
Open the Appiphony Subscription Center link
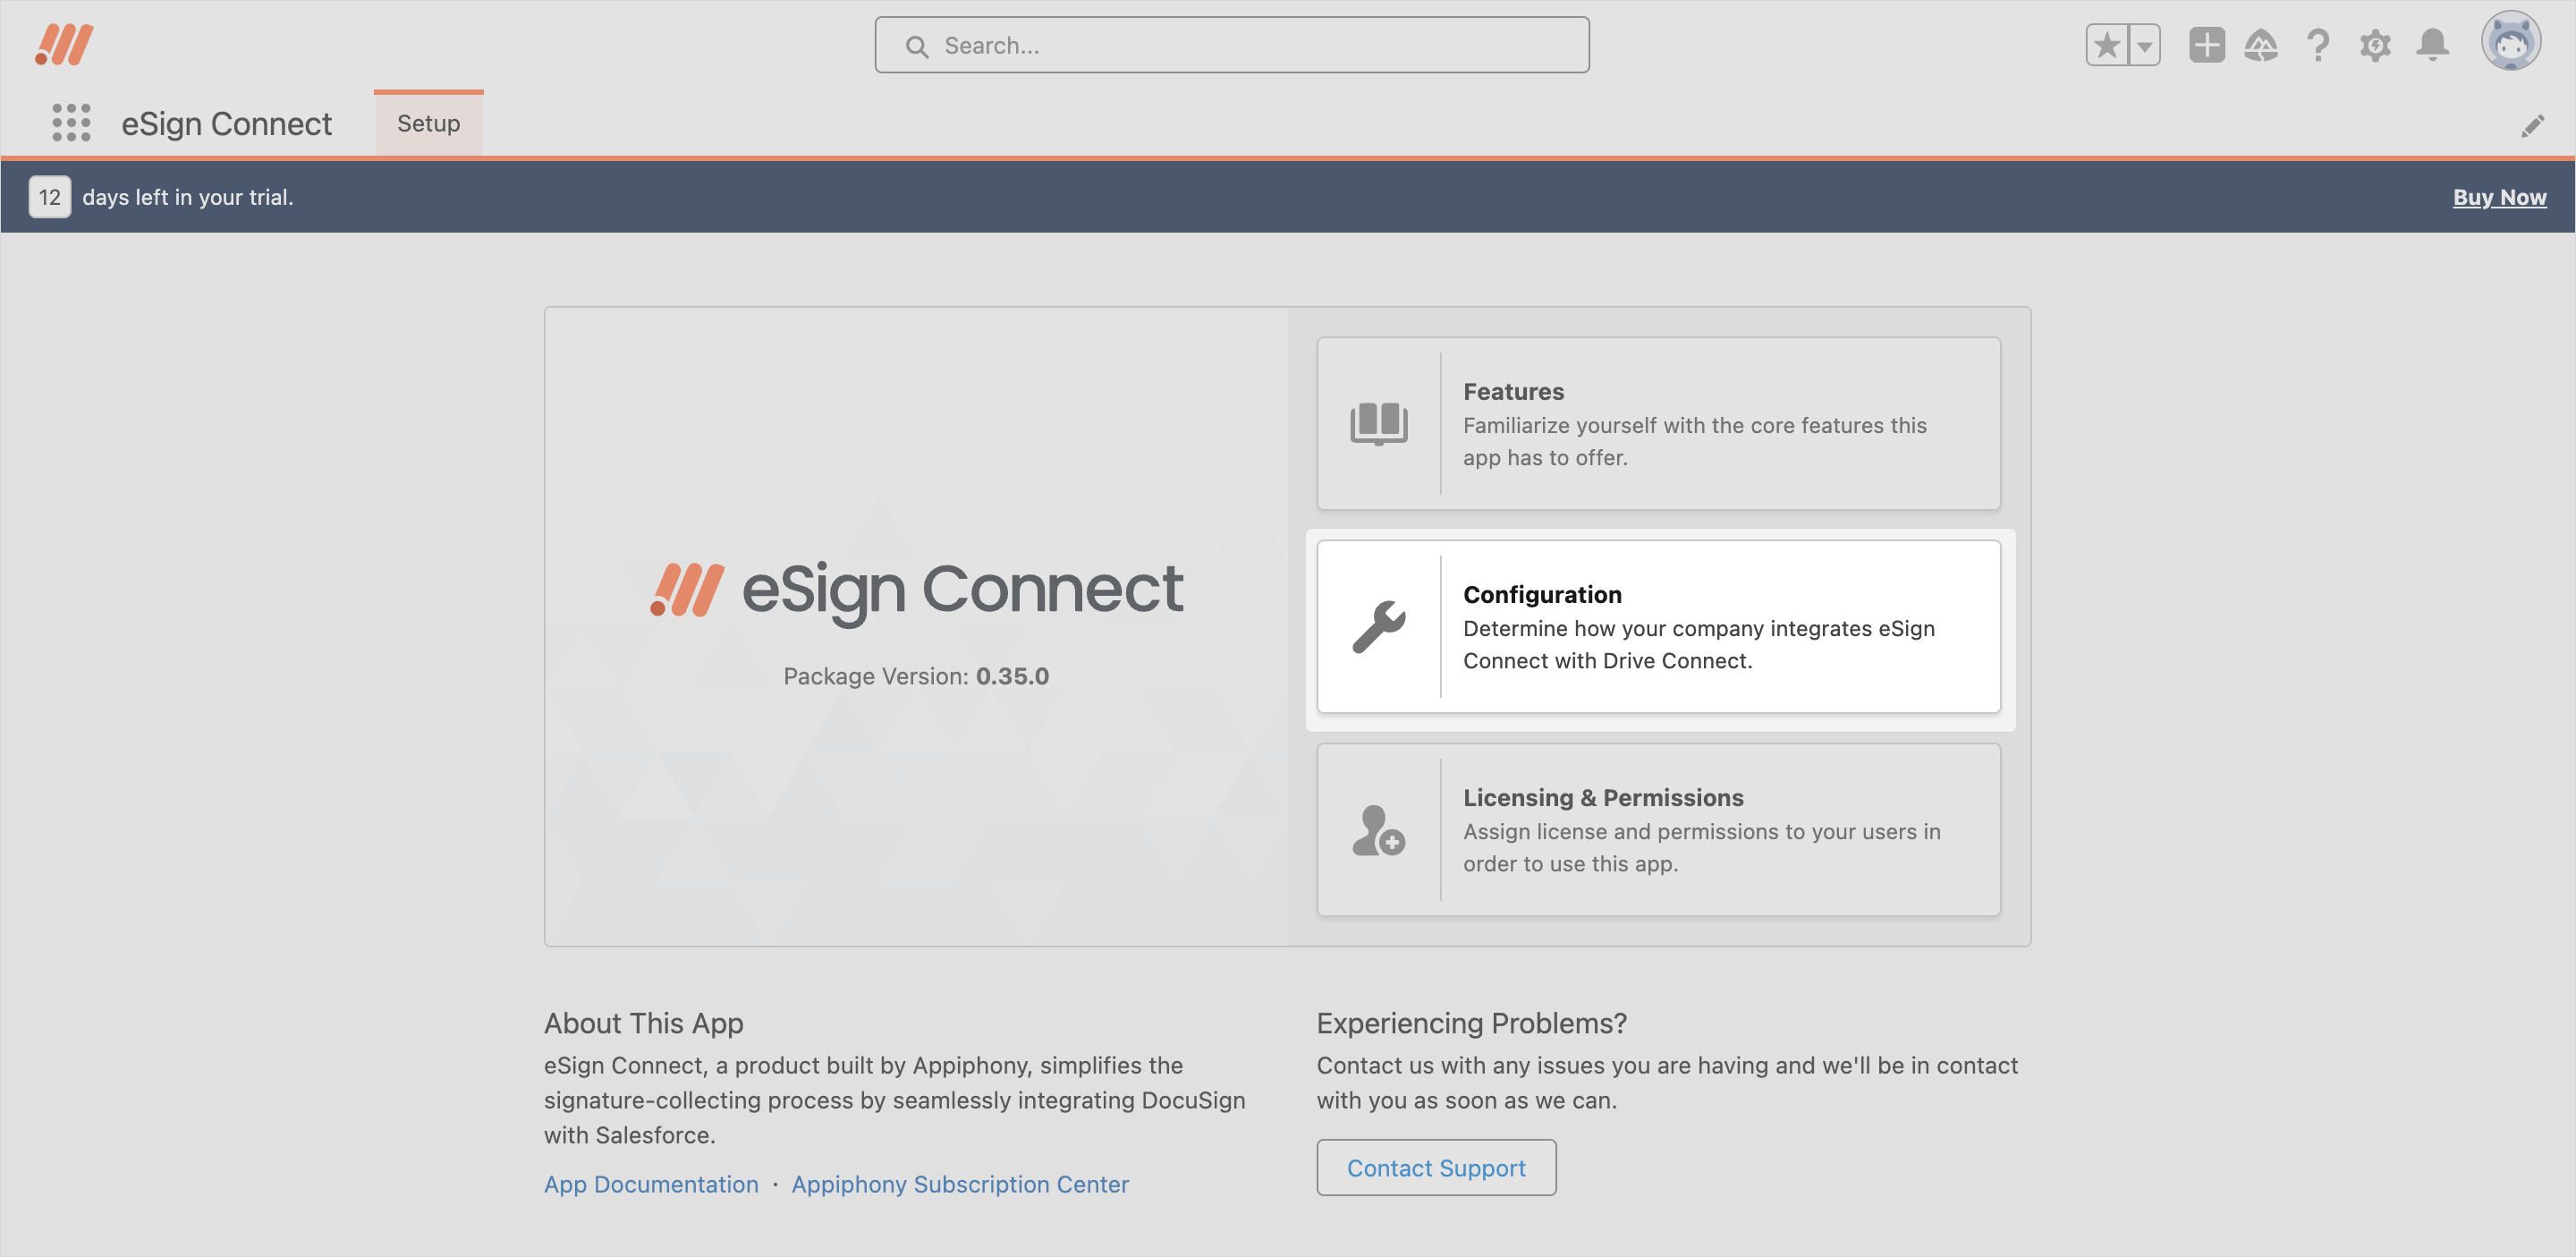pyautogui.click(x=960, y=1184)
